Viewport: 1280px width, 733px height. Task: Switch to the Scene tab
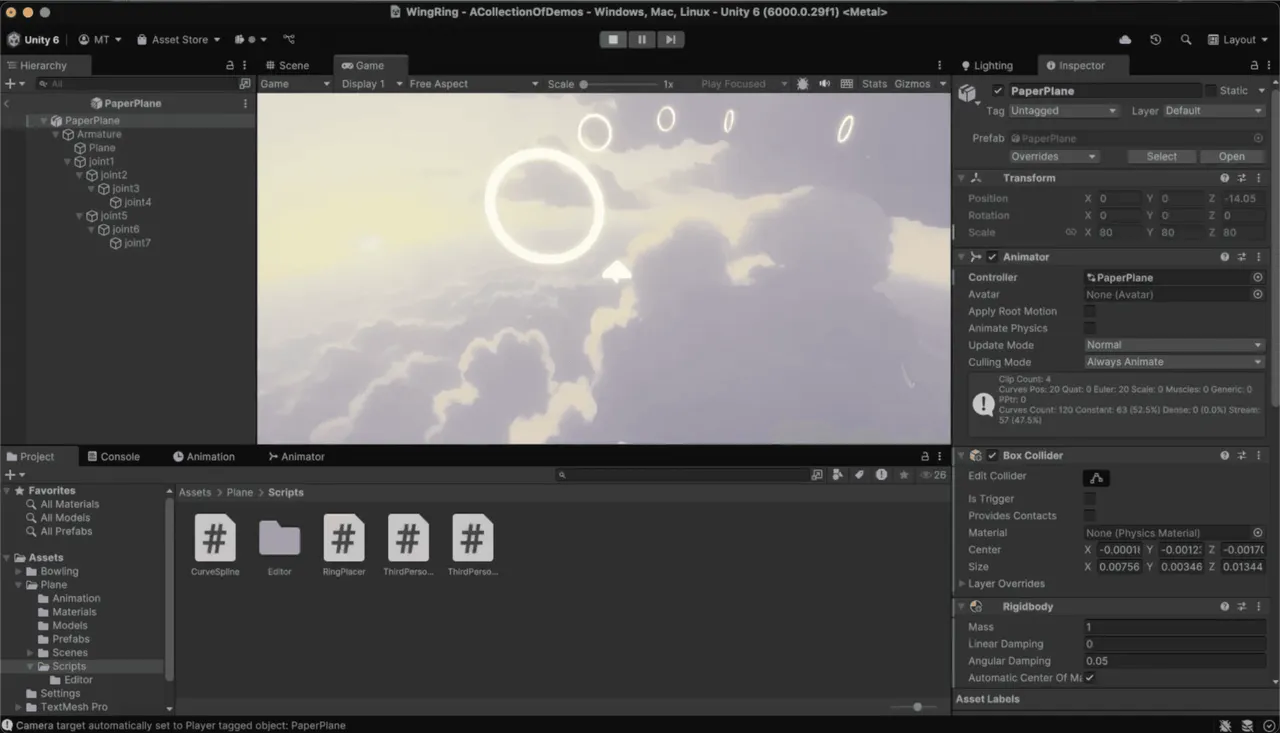[286, 65]
